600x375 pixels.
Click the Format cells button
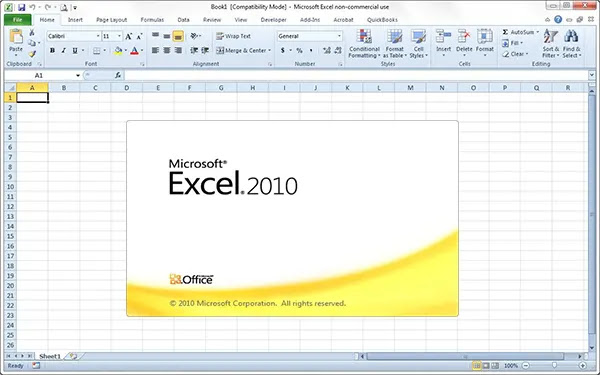pos(485,44)
